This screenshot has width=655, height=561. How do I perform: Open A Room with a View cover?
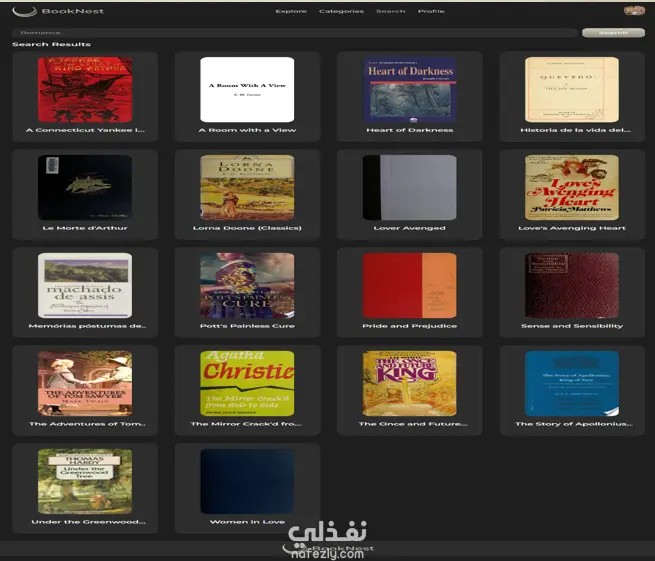click(x=247, y=90)
